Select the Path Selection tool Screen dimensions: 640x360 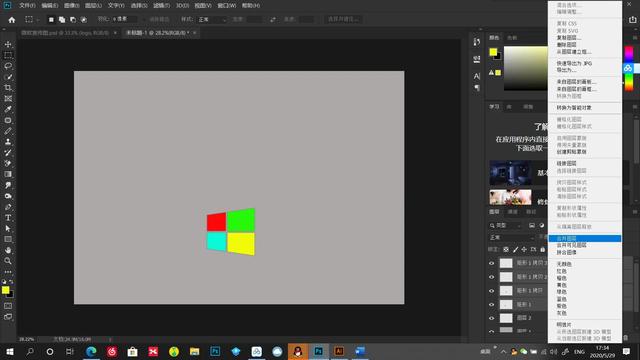click(8, 229)
